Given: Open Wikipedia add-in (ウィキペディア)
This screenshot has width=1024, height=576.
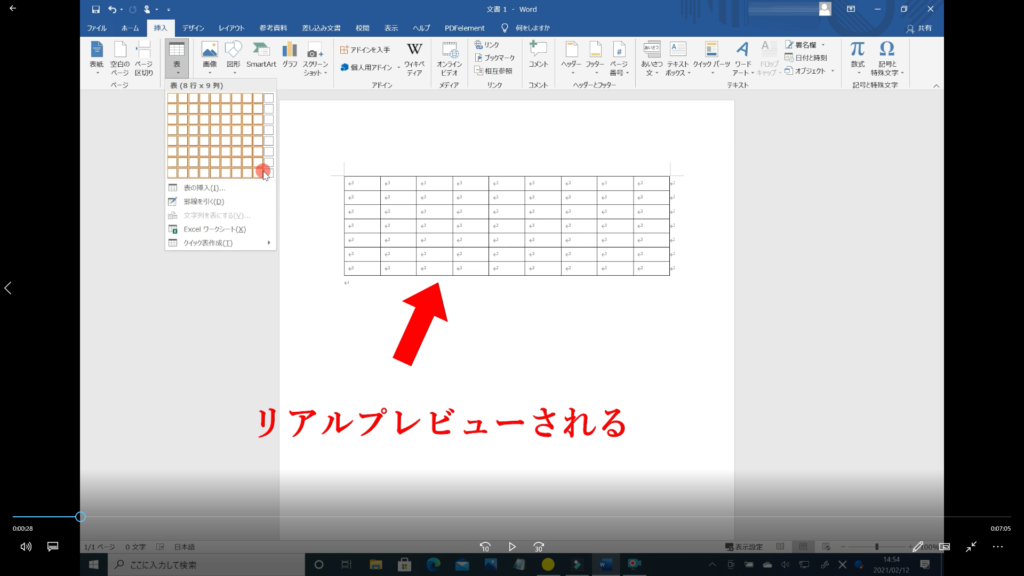Looking at the screenshot, I should [x=414, y=56].
